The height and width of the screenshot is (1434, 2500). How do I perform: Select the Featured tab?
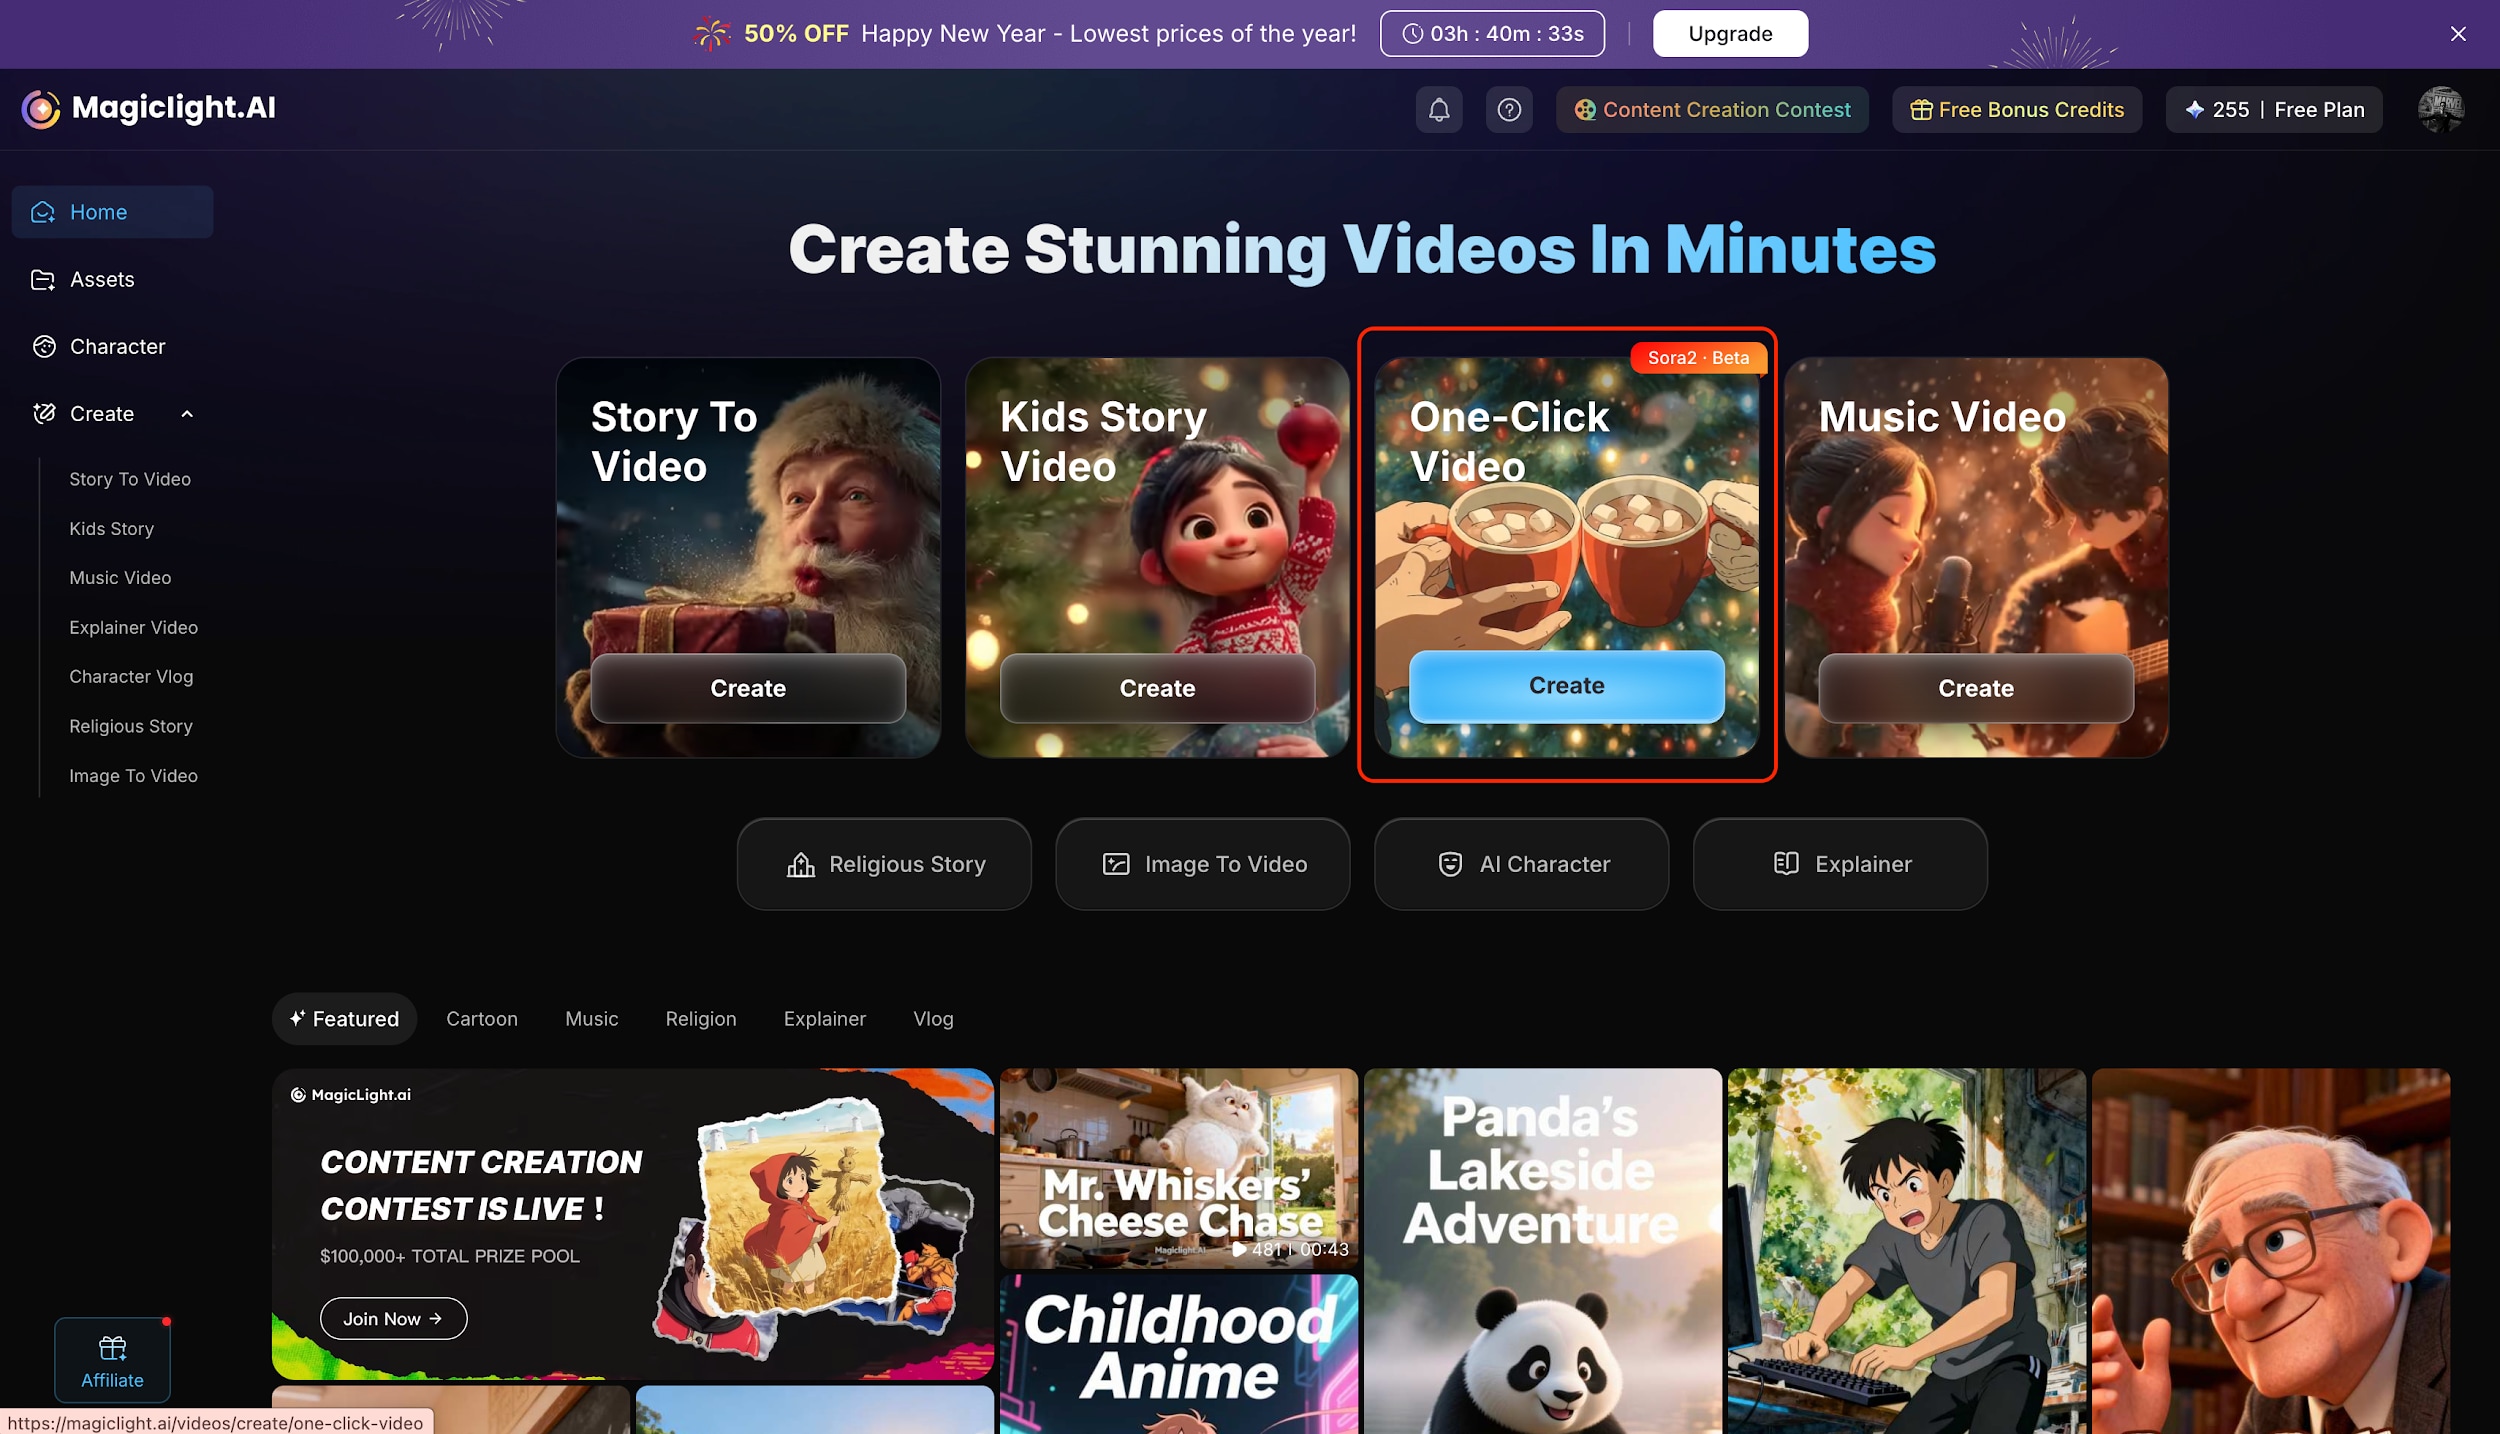pos(344,1018)
